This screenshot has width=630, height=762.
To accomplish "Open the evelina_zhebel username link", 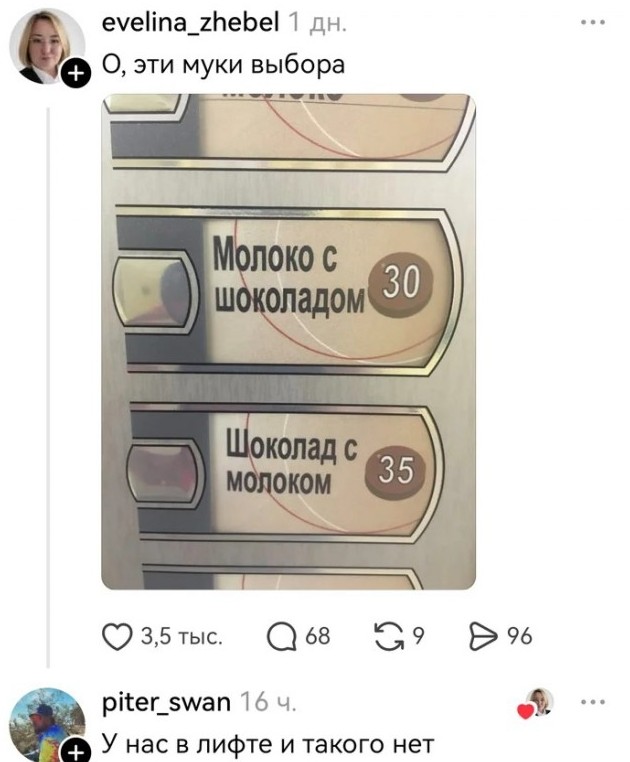I will (190, 22).
